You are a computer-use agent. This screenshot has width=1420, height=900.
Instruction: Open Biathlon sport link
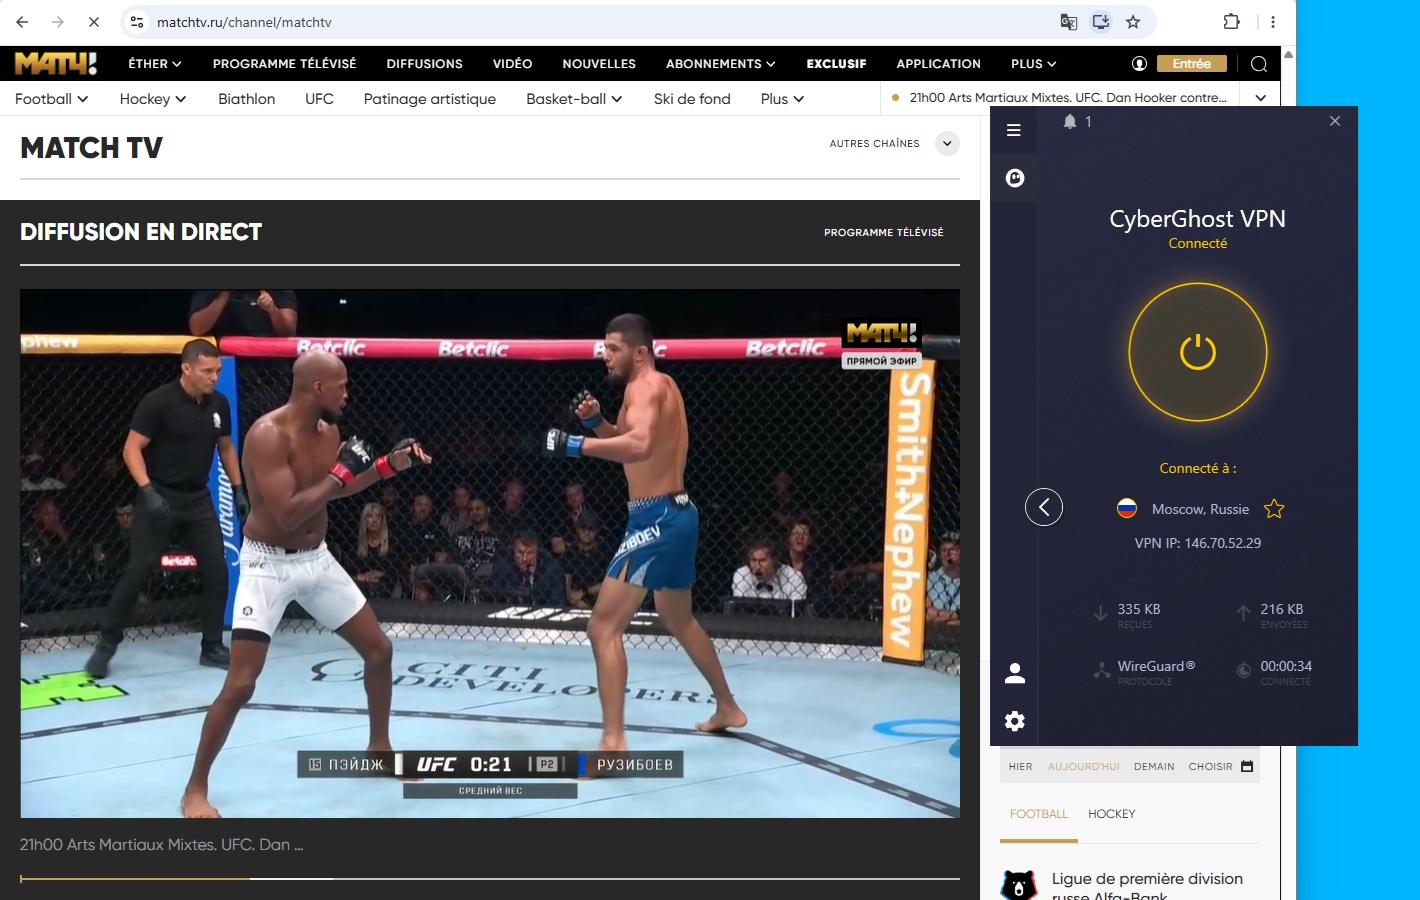pyautogui.click(x=246, y=98)
